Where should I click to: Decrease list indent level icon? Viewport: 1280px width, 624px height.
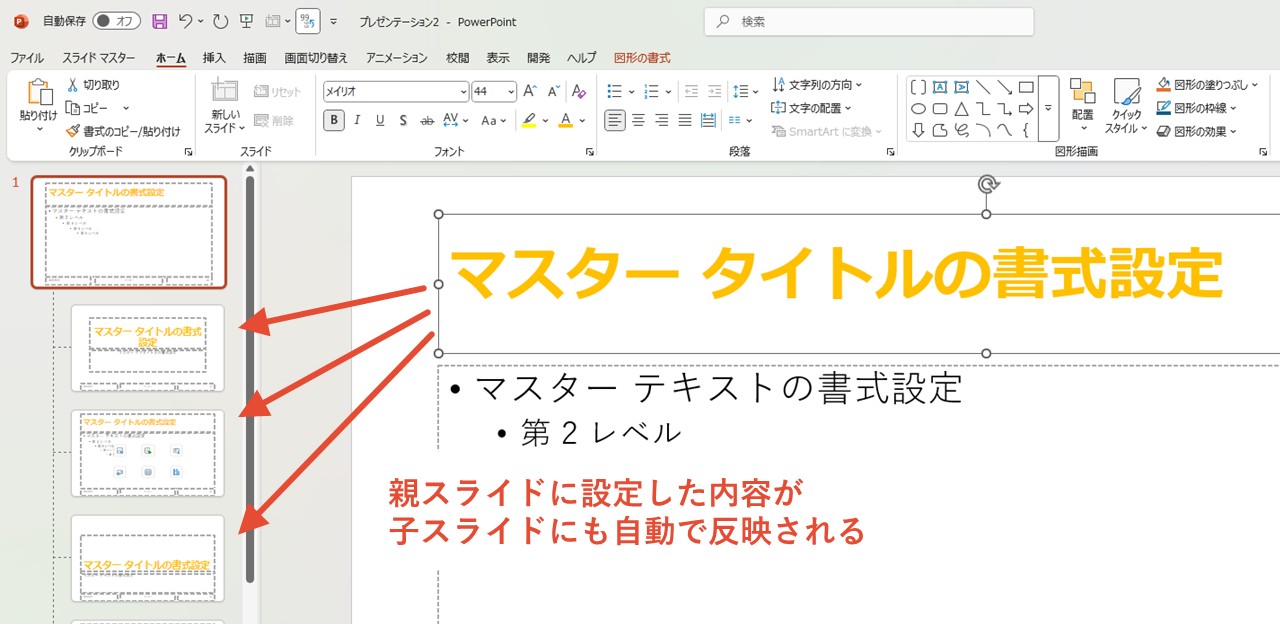691,91
